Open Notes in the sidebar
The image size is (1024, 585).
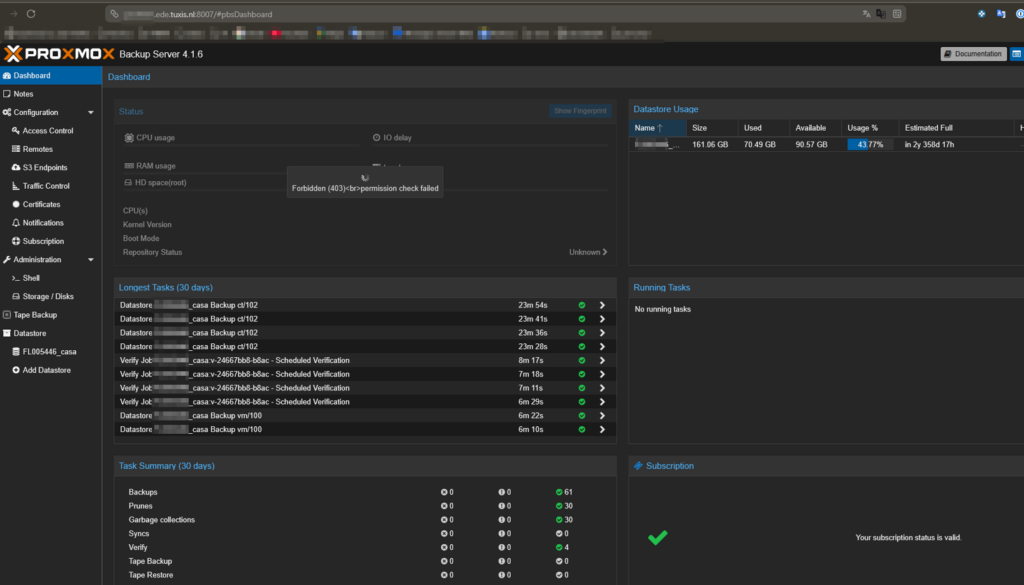51,94
